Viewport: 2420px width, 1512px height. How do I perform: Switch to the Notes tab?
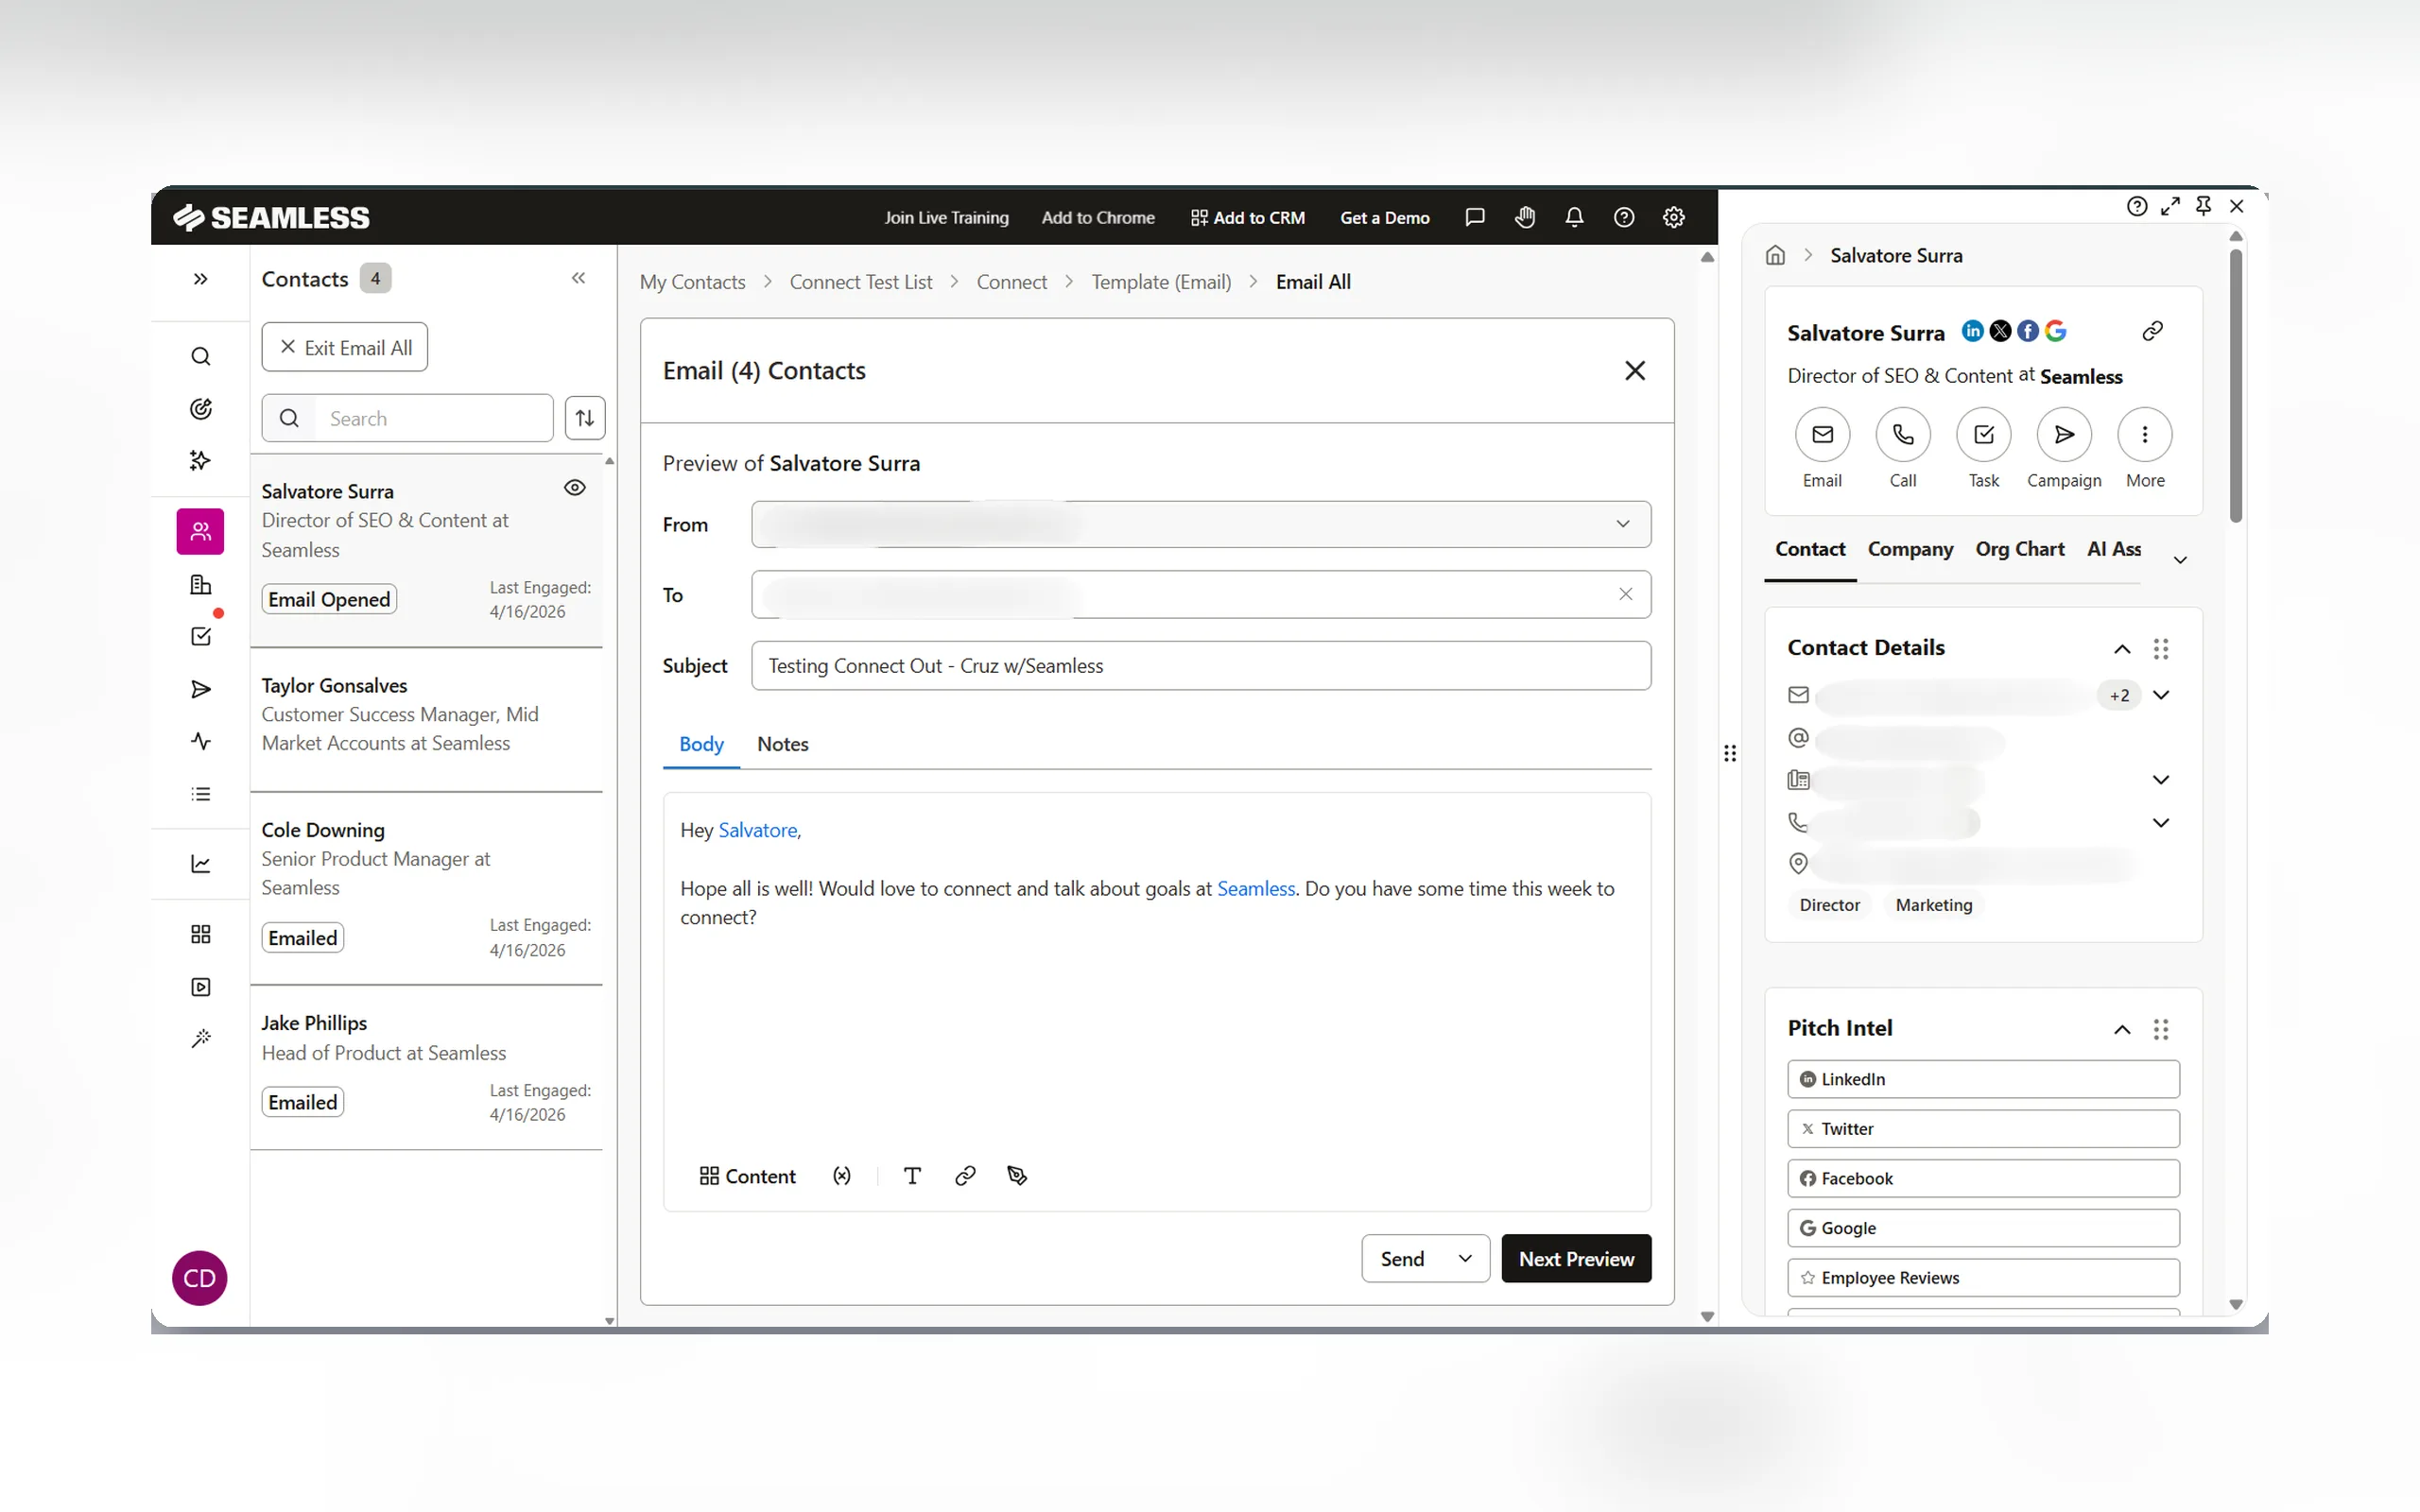(783, 744)
